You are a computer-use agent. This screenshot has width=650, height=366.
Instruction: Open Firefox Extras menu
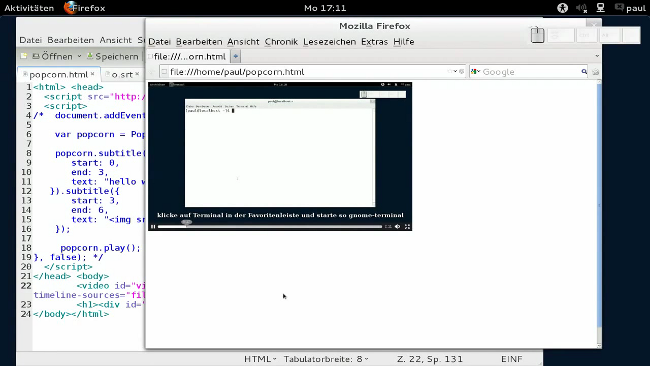(x=374, y=41)
